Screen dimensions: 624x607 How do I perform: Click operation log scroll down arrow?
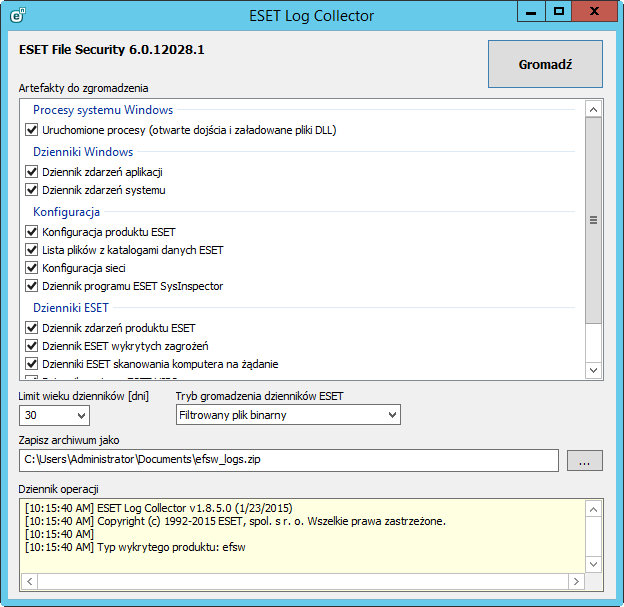pos(593,564)
